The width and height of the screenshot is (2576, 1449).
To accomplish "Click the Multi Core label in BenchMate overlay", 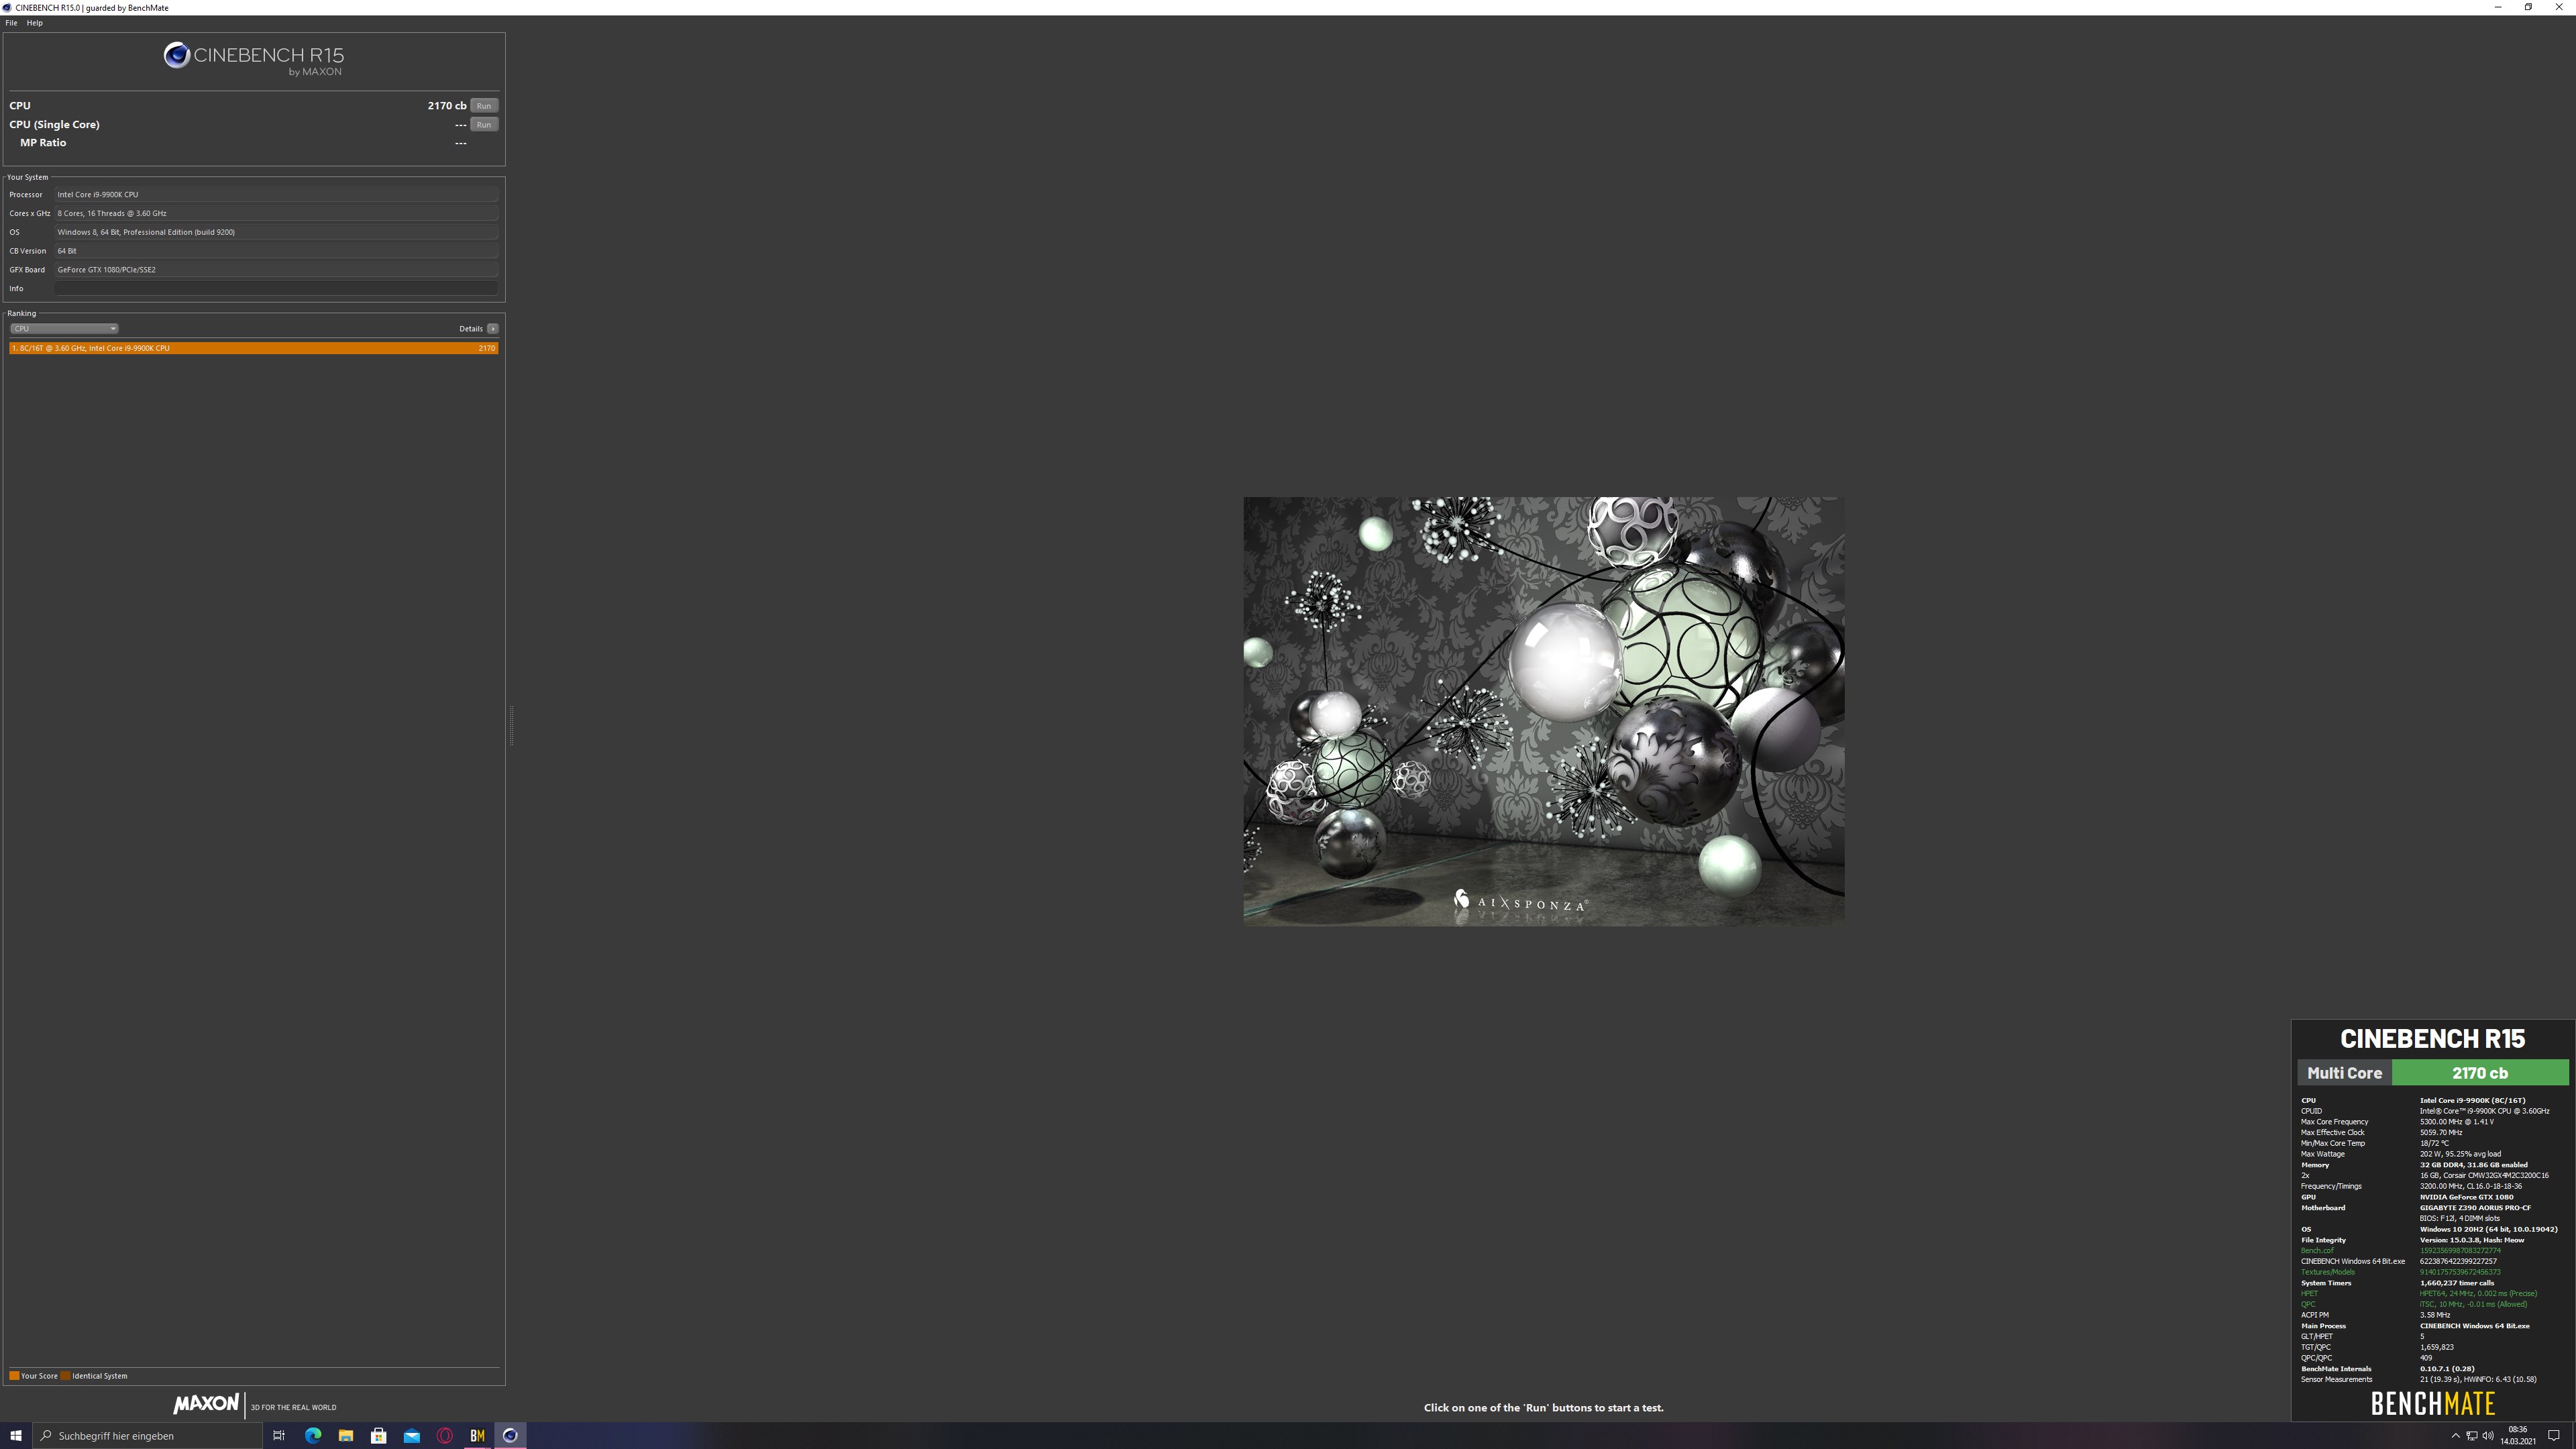I will [2344, 1073].
